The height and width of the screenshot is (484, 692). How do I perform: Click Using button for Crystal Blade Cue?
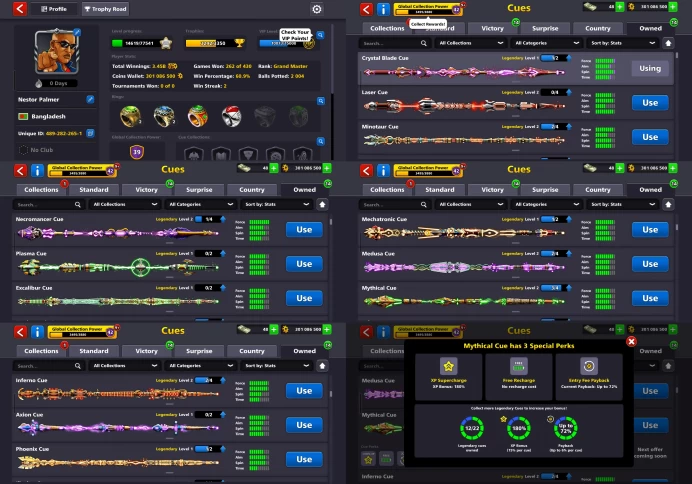650,68
